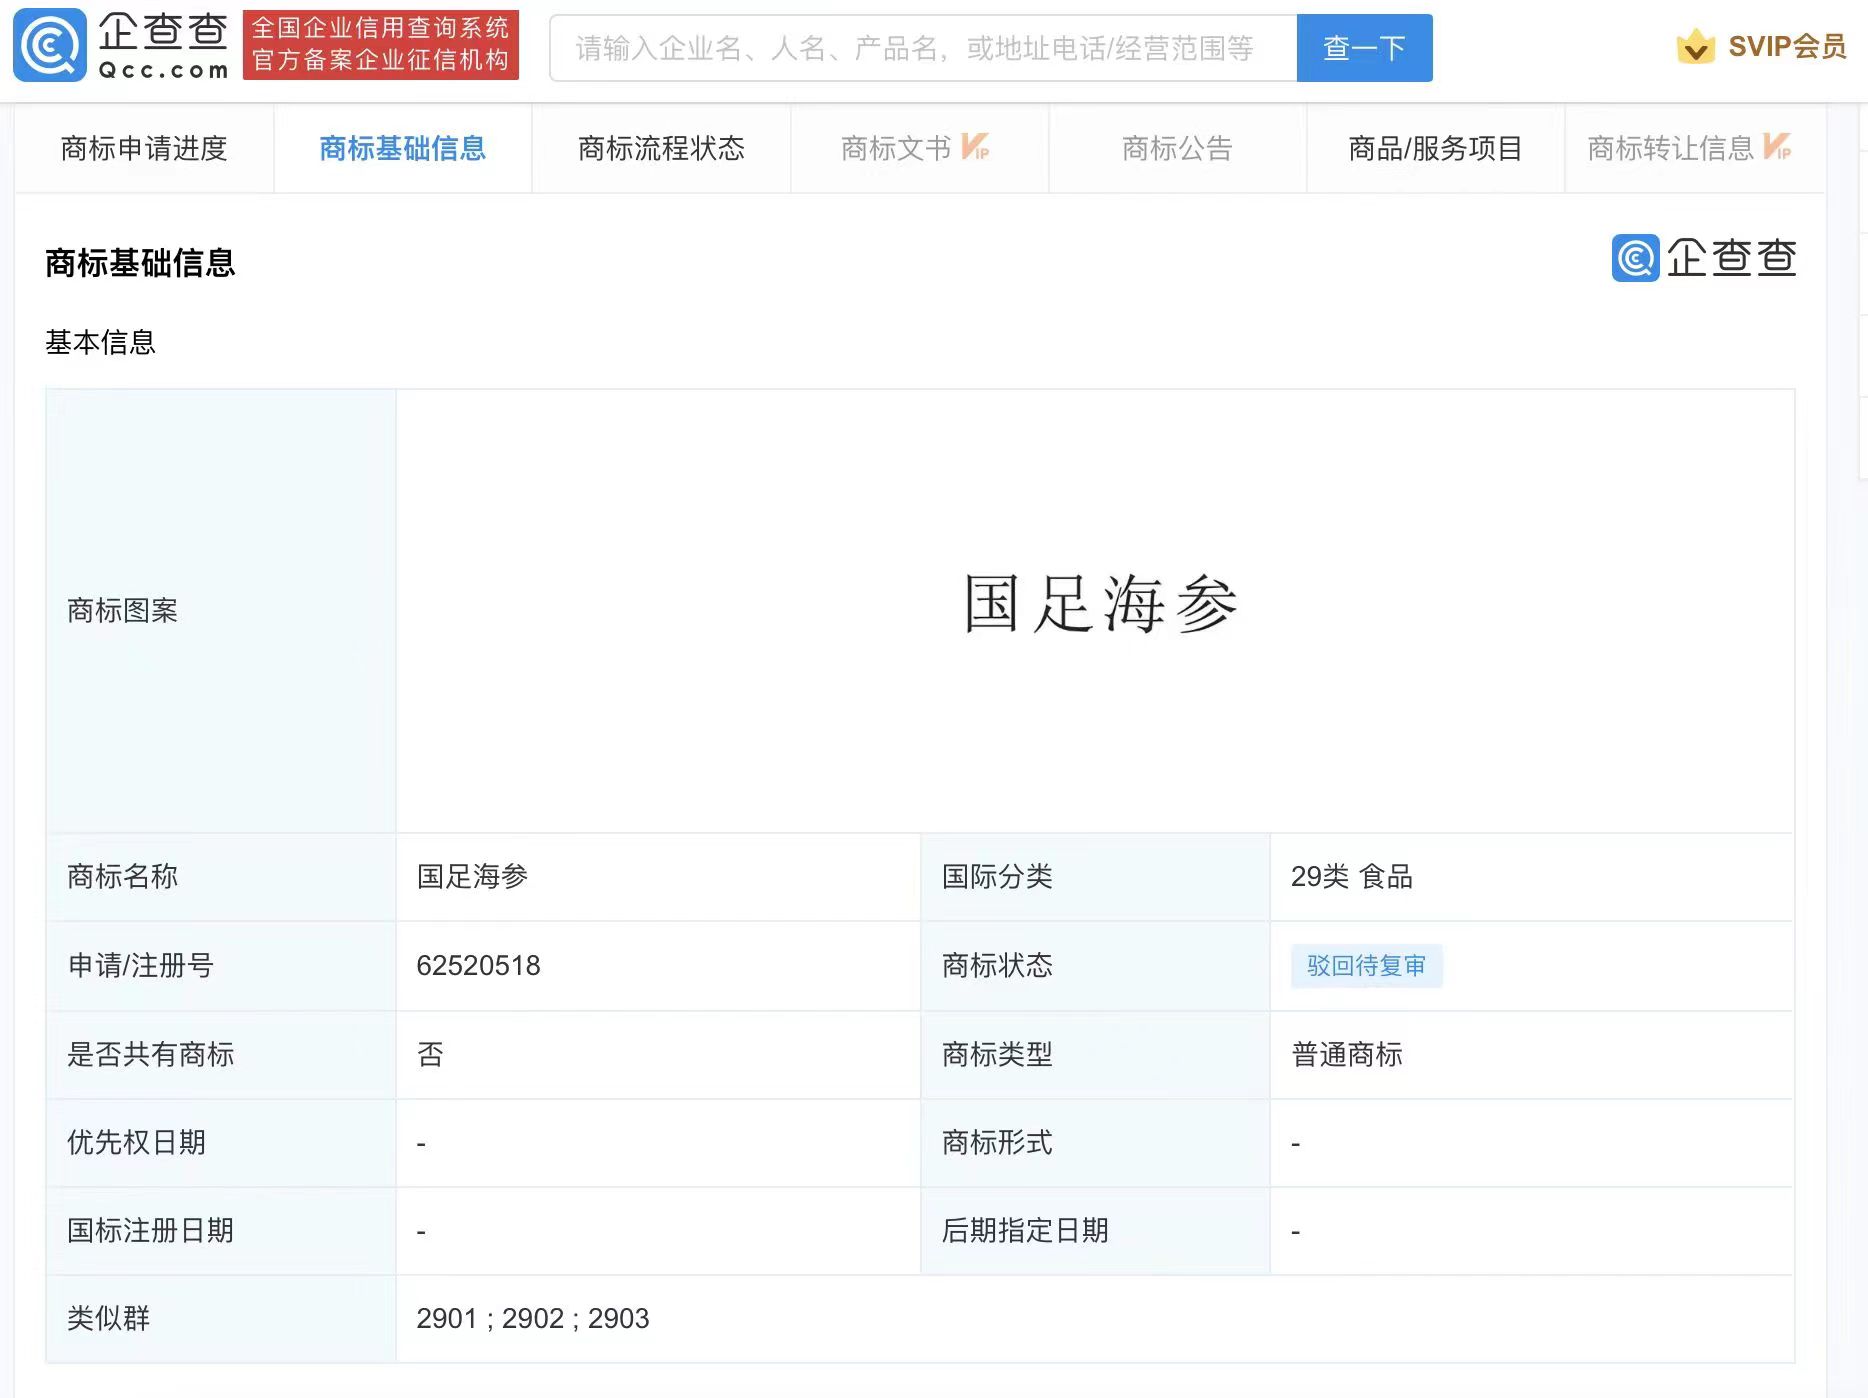Open the 商品/服务项目 tab
The height and width of the screenshot is (1398, 1868).
point(1435,149)
